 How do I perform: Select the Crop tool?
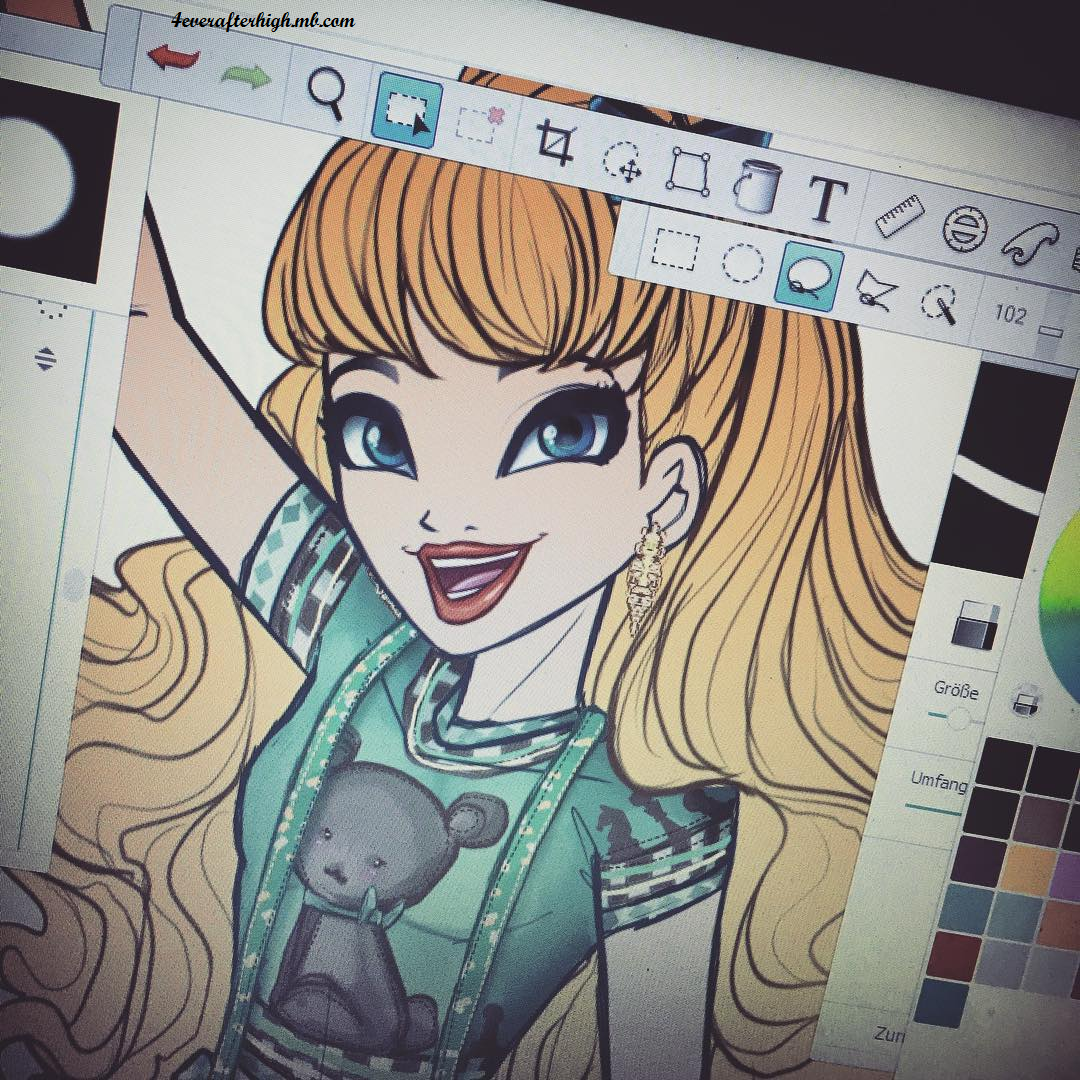coord(555,143)
